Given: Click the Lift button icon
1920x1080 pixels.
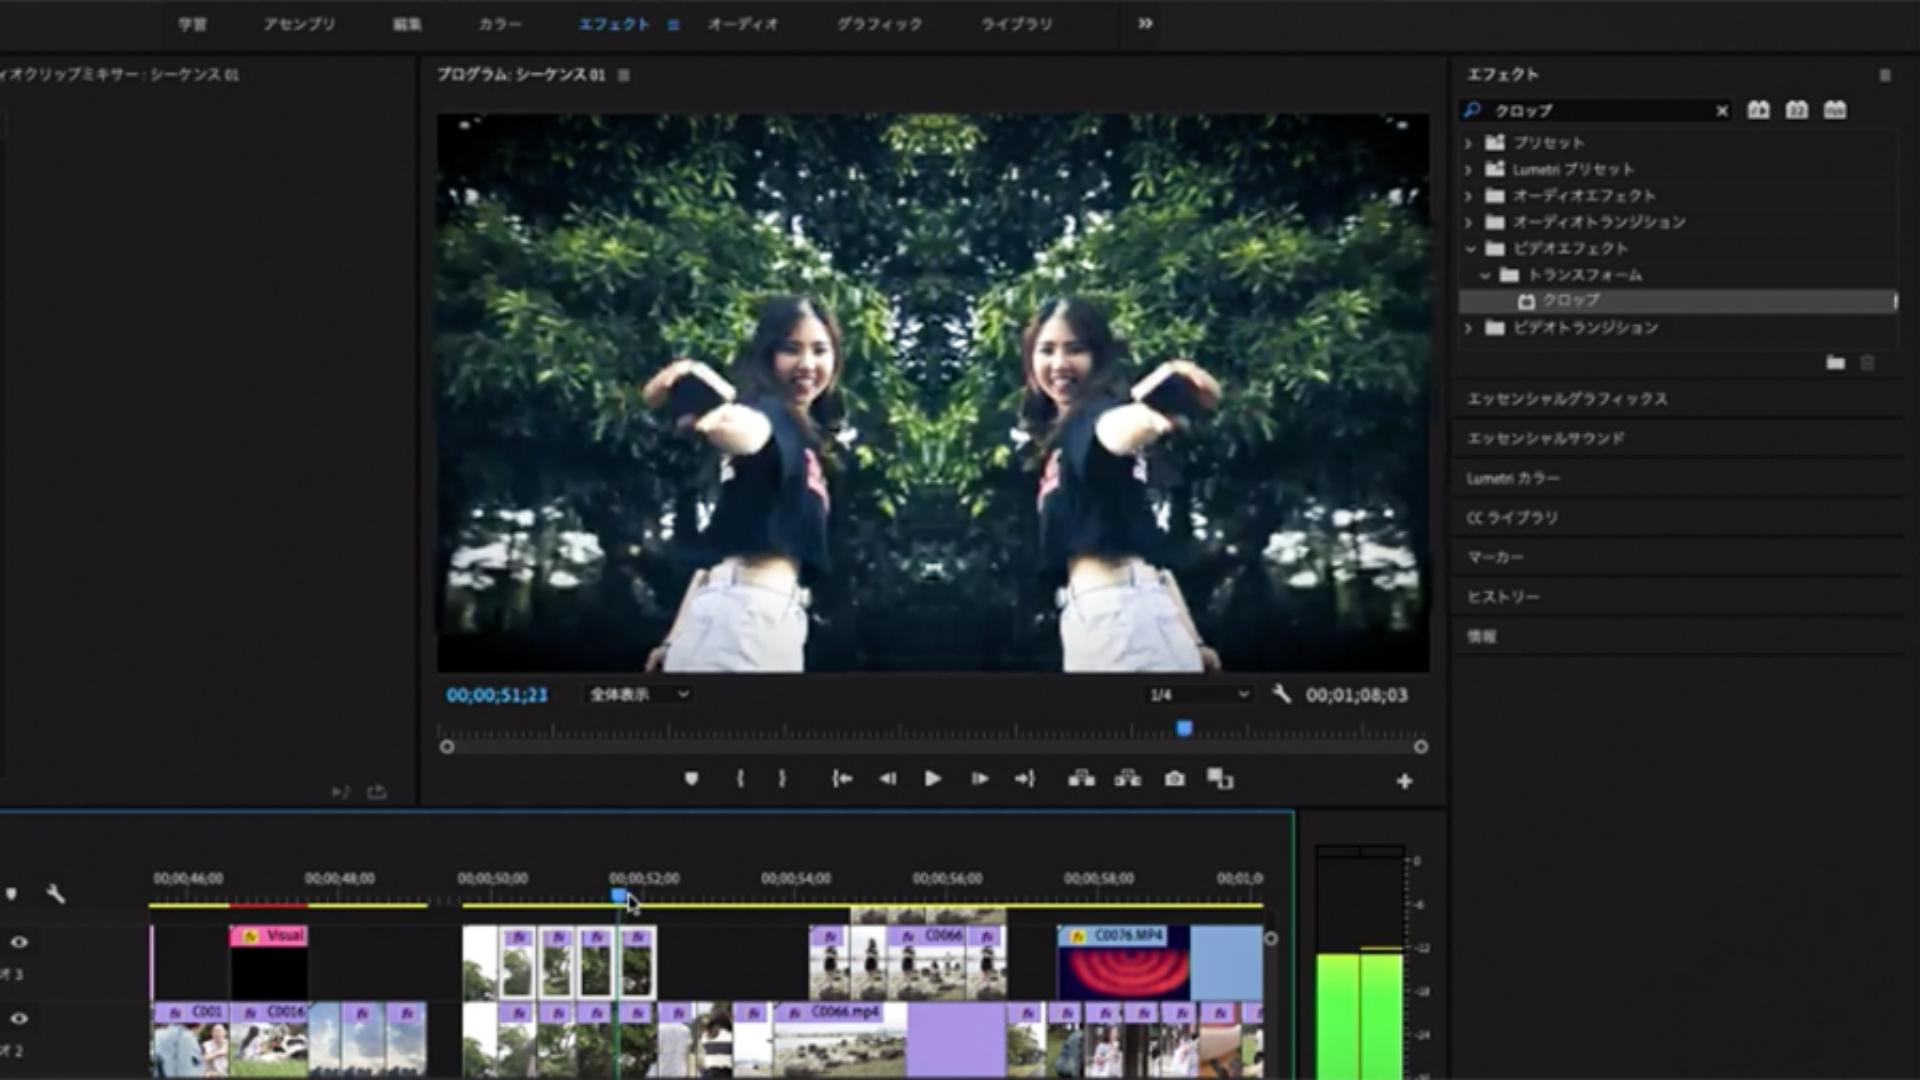Looking at the screenshot, I should (x=1081, y=779).
